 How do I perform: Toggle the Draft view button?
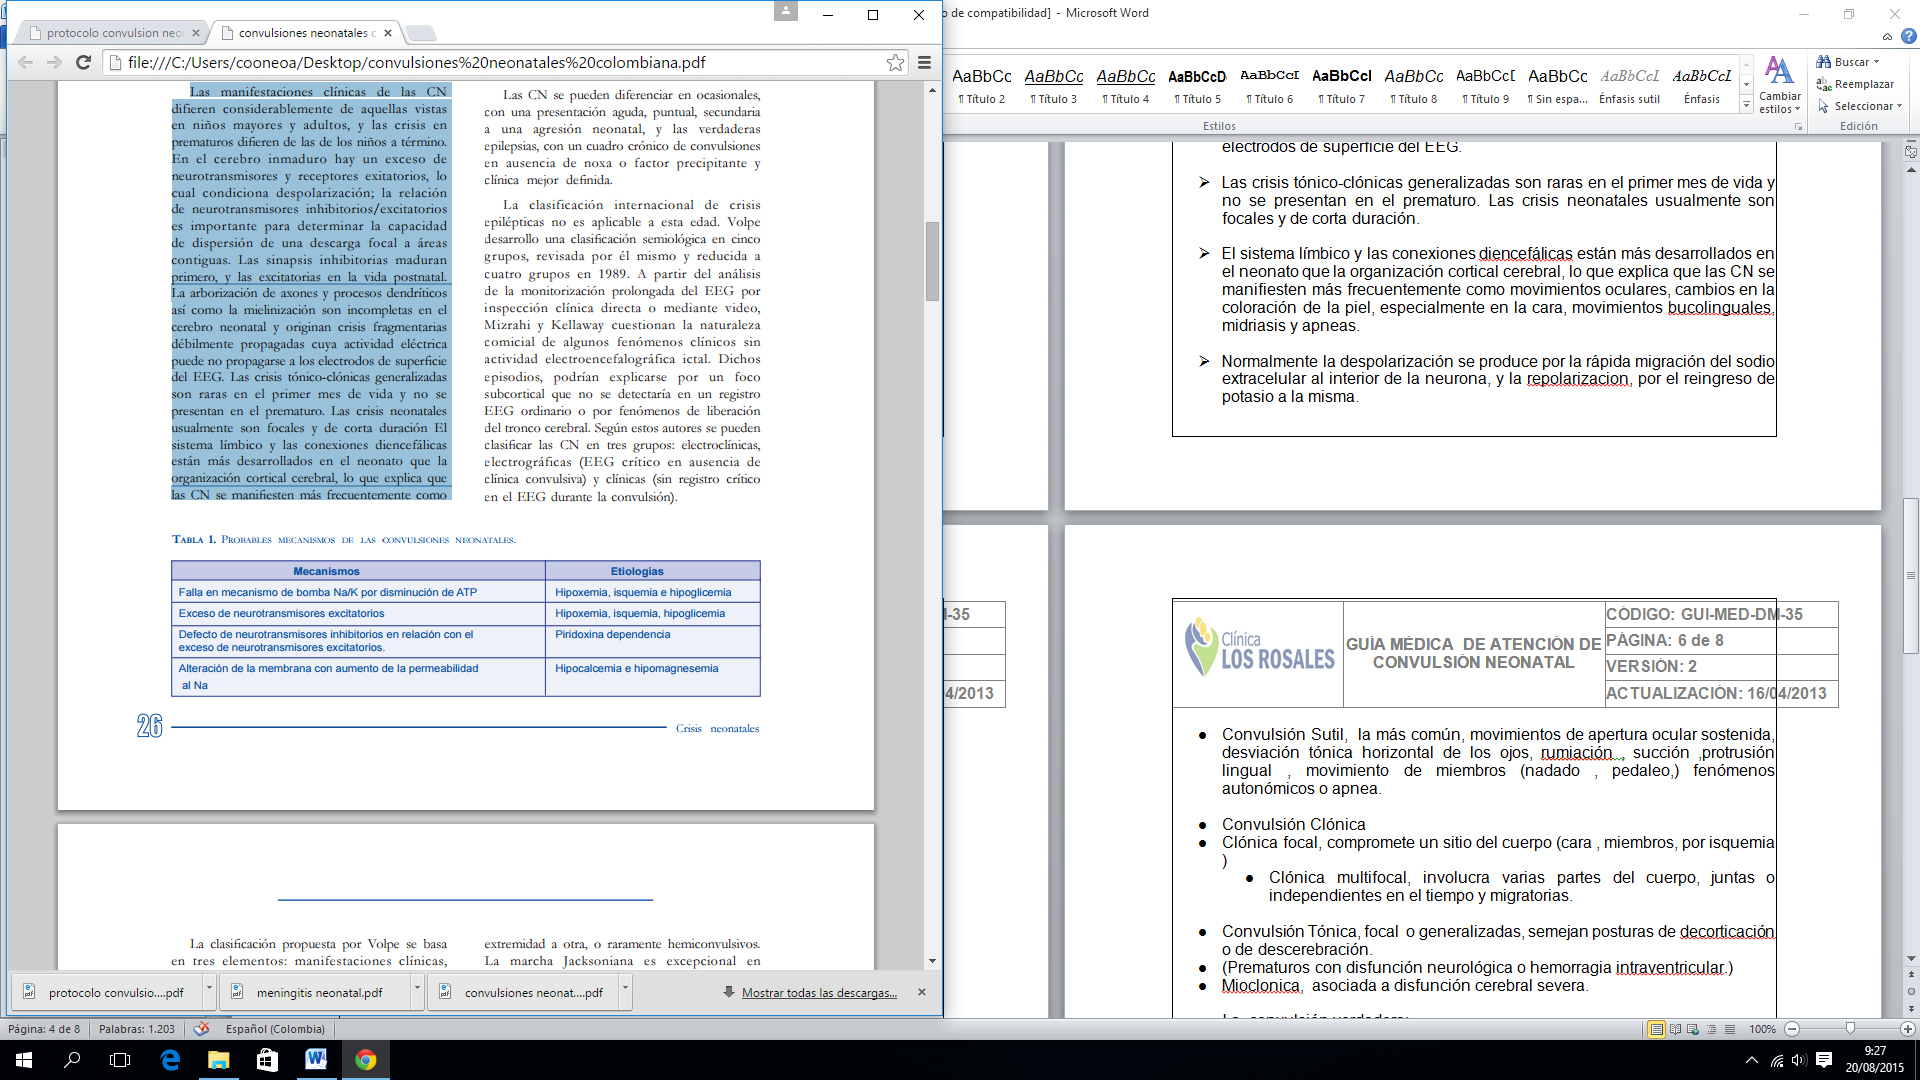[1730, 1029]
